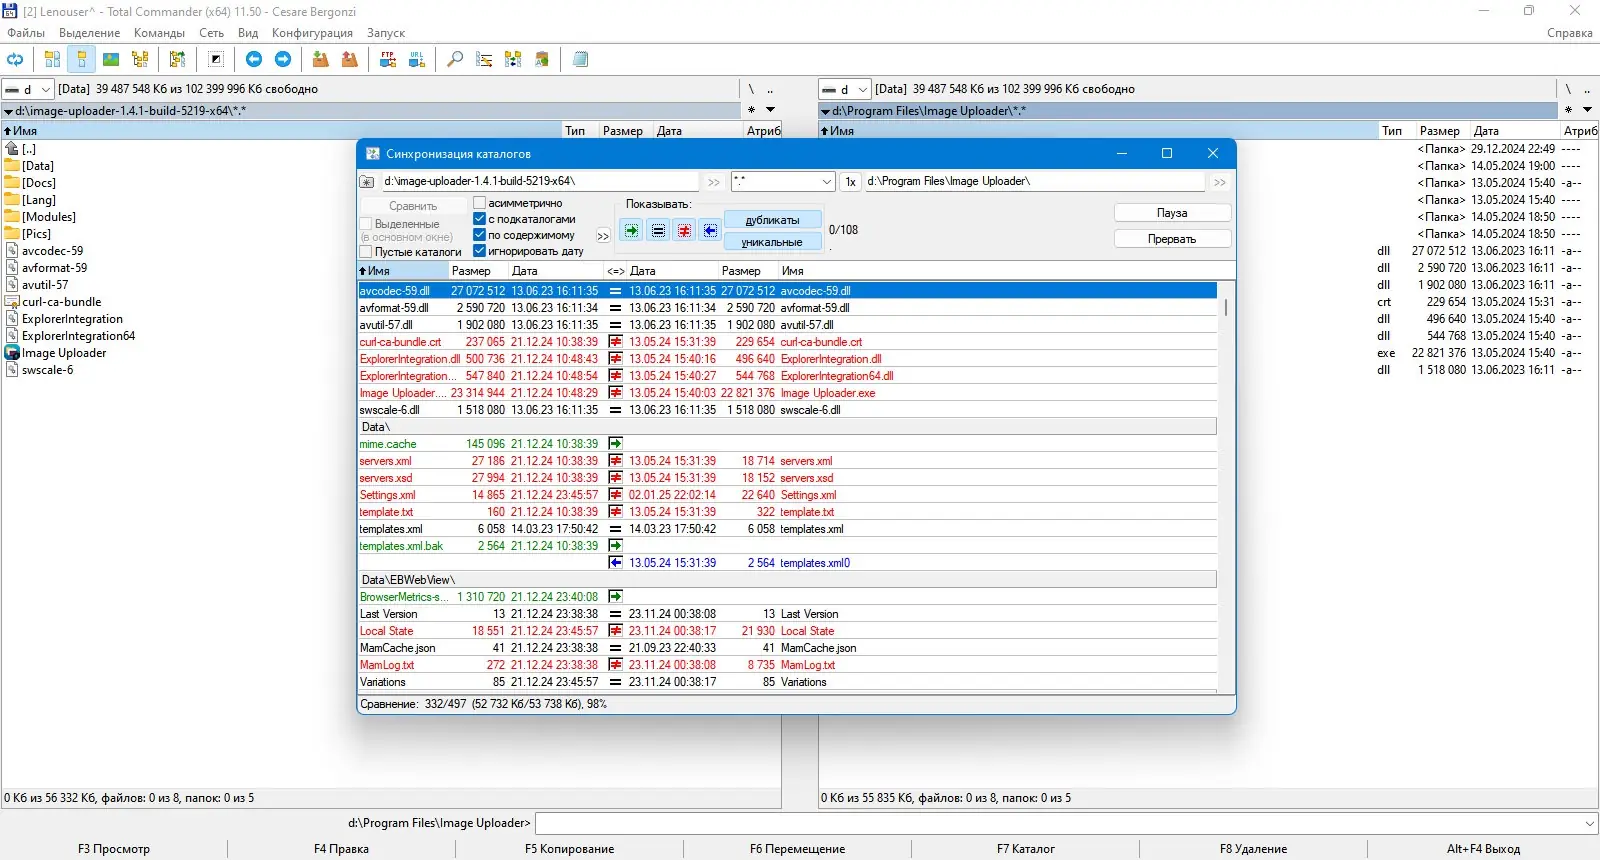Click the left sync directory path field
This screenshot has height=860, width=1600.
540,182
